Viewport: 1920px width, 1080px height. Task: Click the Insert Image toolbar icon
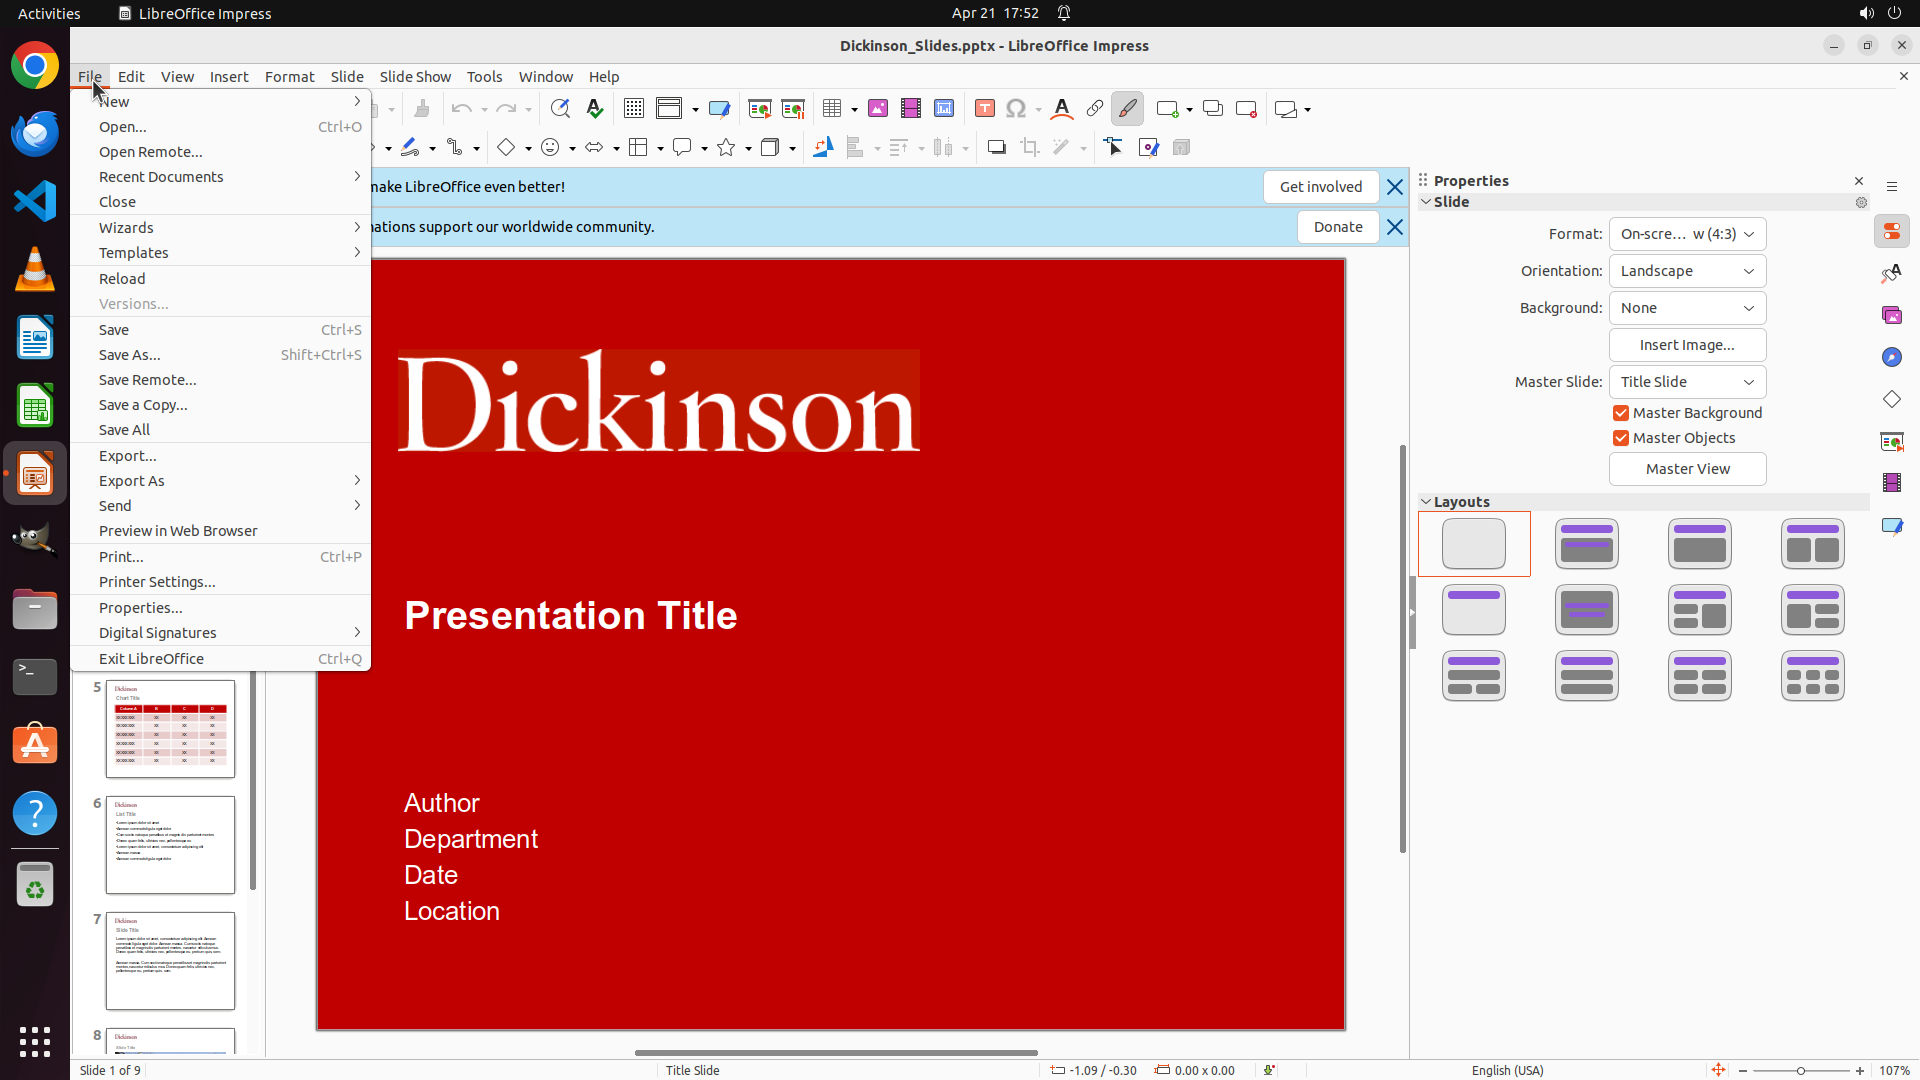coord(877,109)
